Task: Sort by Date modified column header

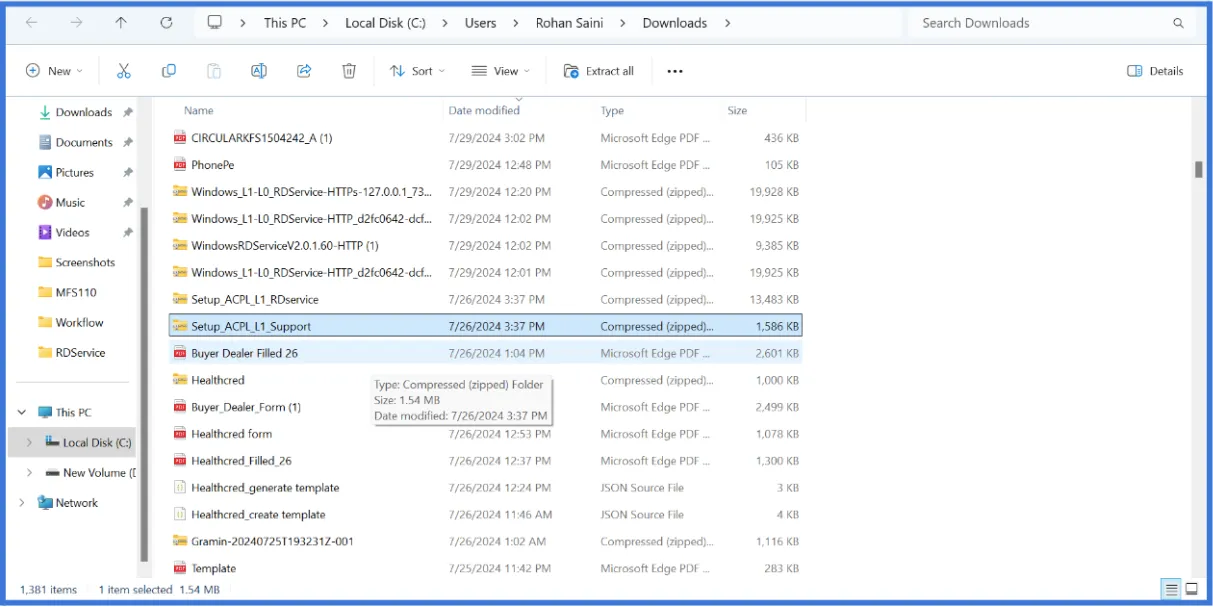Action: 484,111
